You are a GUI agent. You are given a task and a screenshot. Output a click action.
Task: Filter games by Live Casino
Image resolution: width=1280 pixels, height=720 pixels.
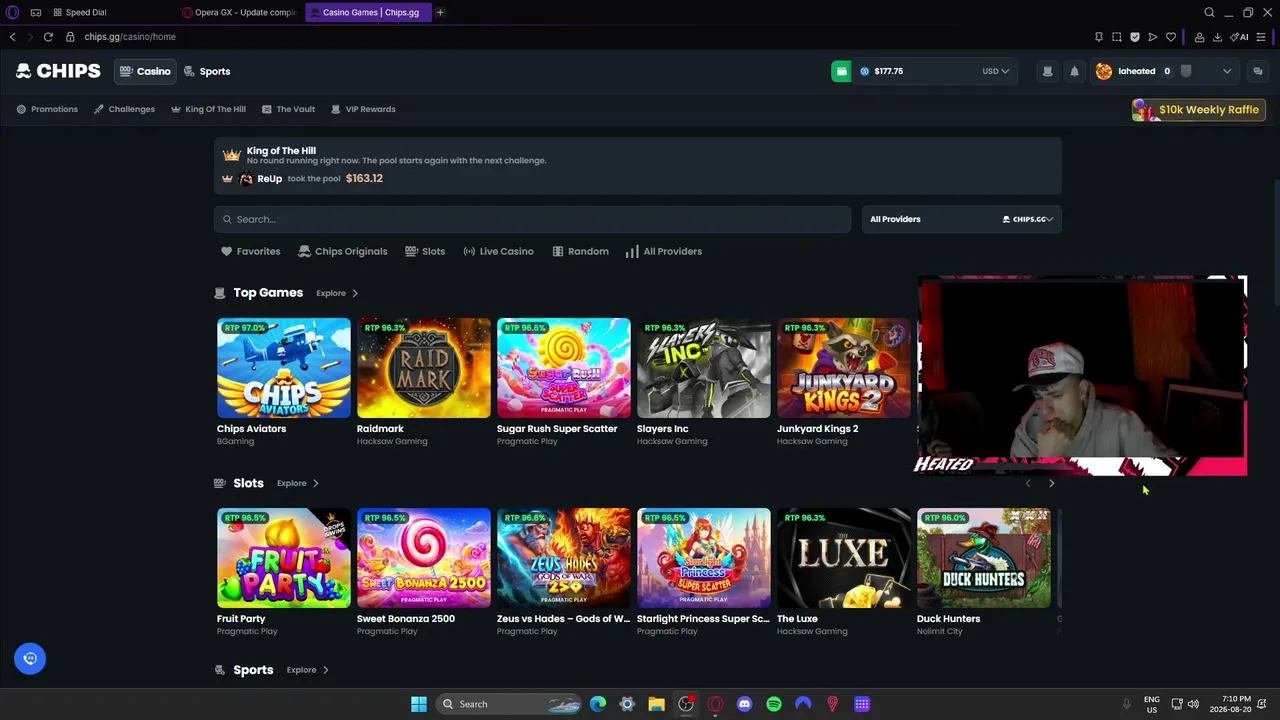point(498,251)
